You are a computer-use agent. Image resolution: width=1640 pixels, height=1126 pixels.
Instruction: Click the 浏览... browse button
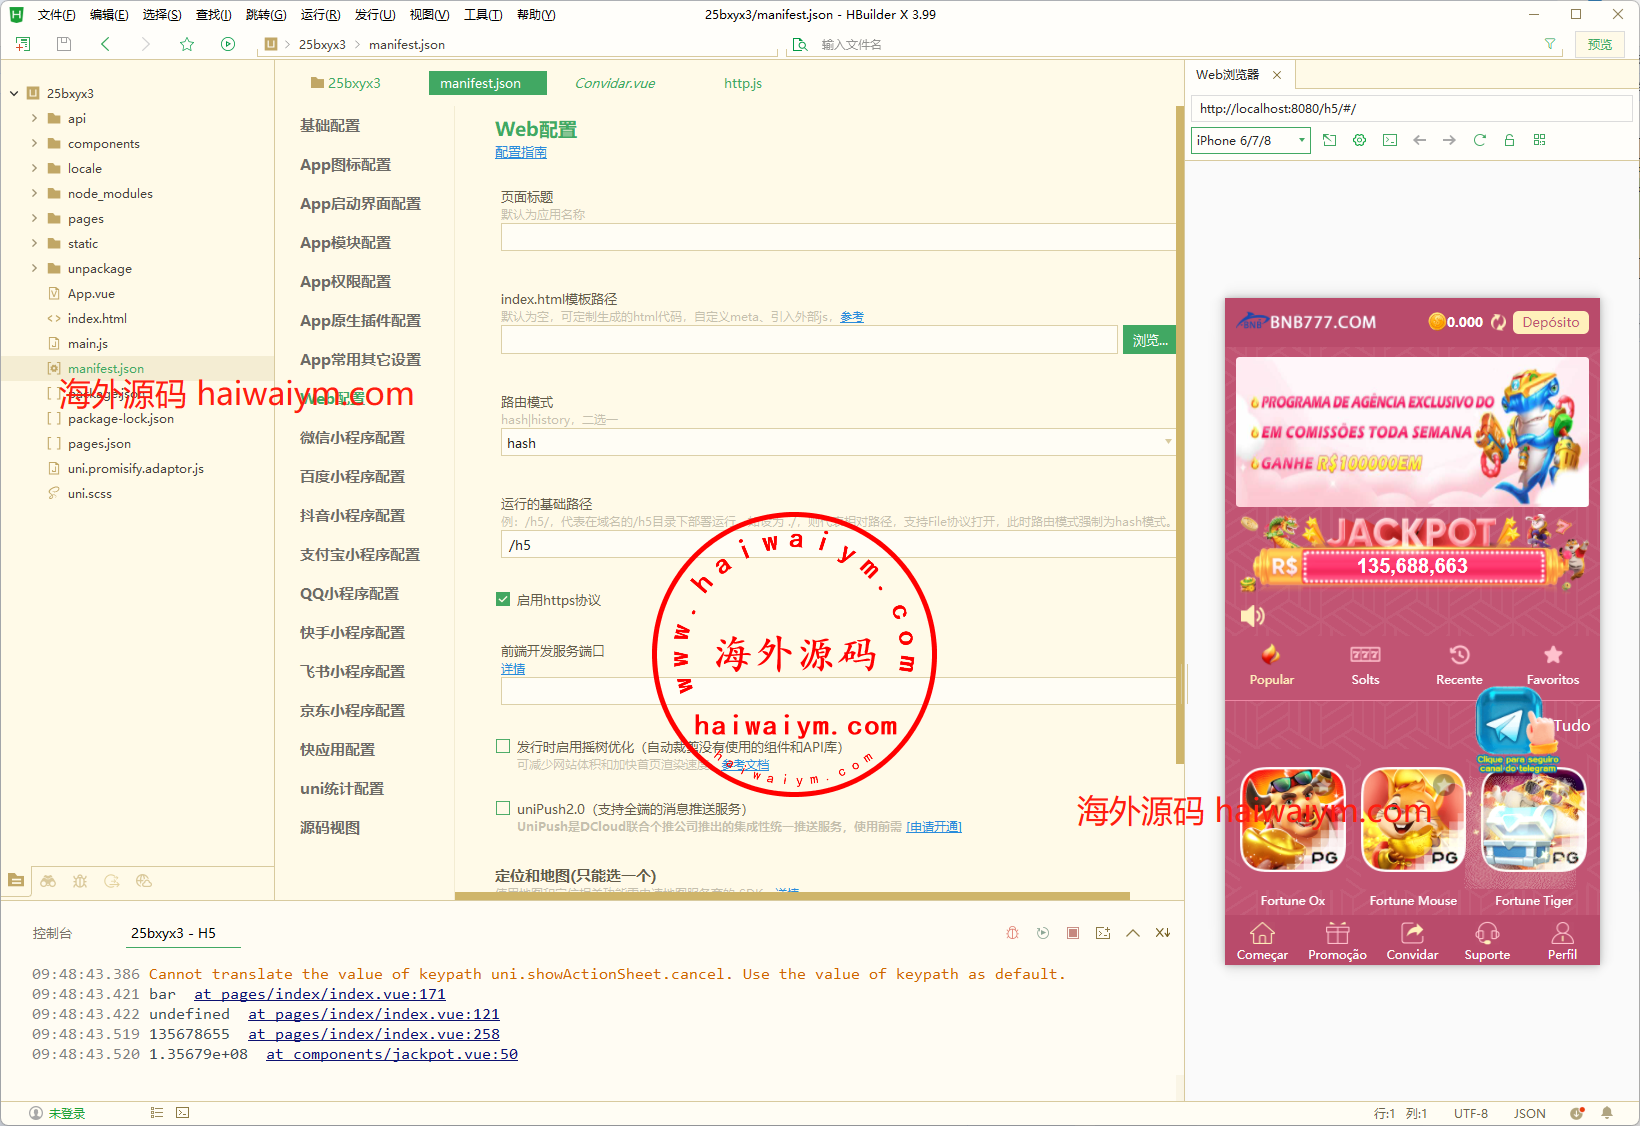point(1149,340)
